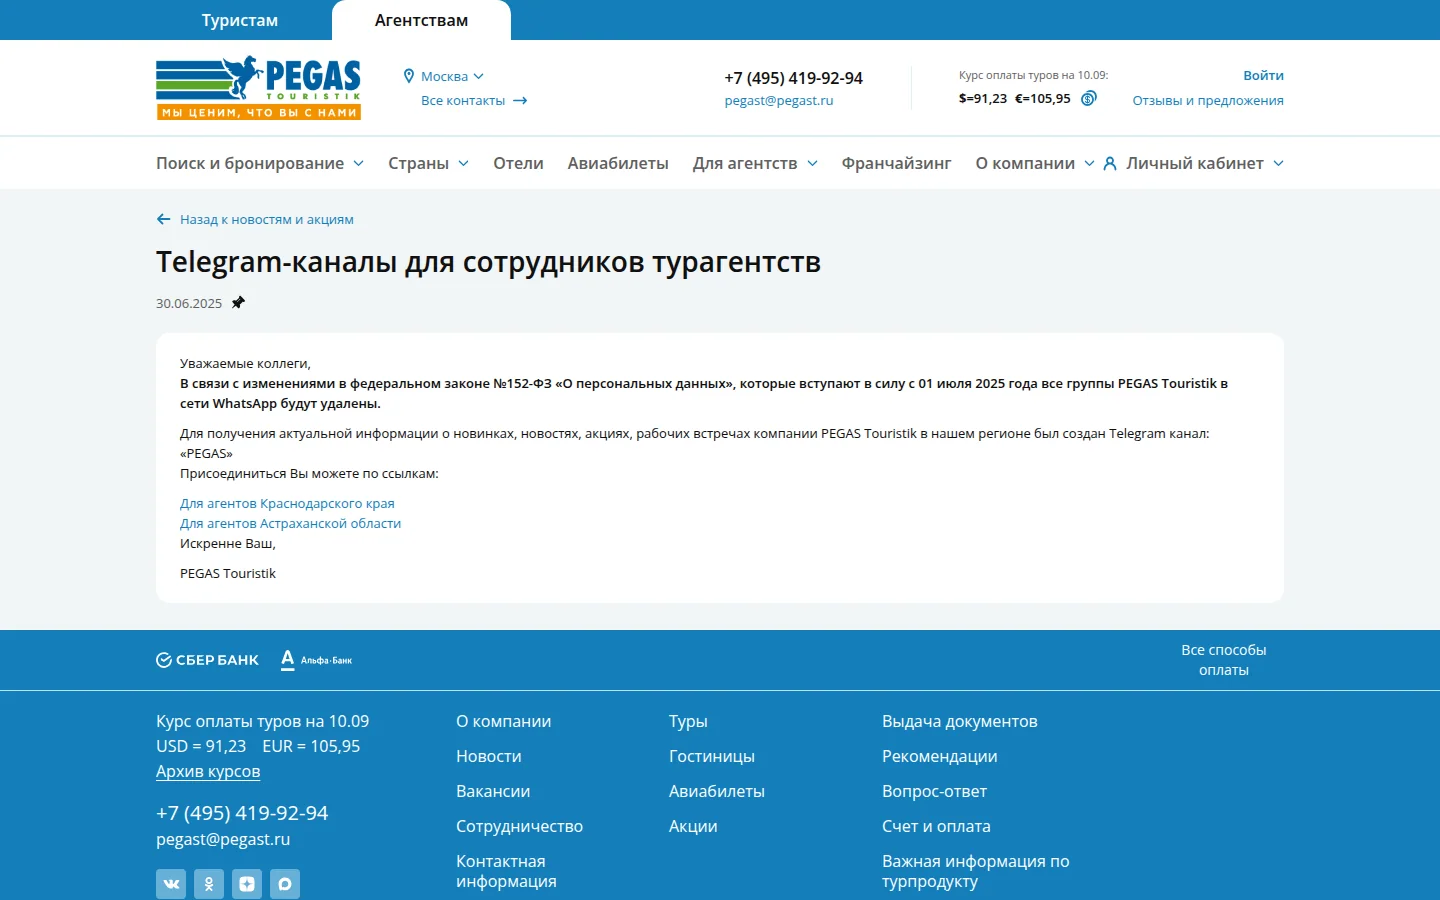Open the Сбербанк payment logo
Screen dimensions: 1440x900
pos(207,660)
